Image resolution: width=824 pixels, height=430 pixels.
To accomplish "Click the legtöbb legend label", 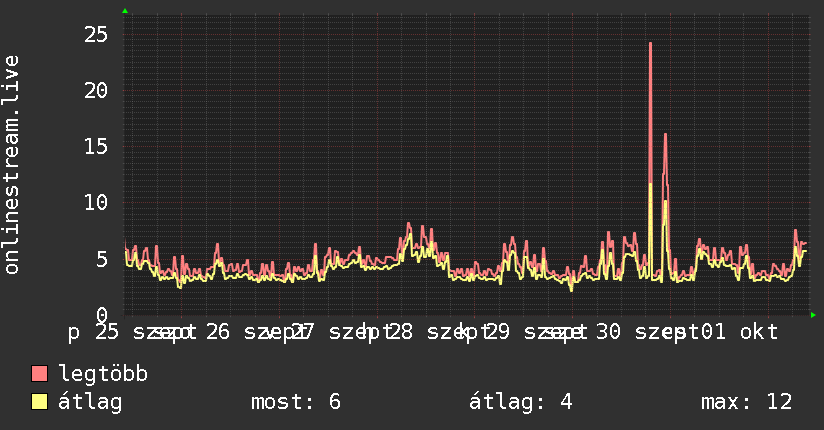I will click(103, 373).
